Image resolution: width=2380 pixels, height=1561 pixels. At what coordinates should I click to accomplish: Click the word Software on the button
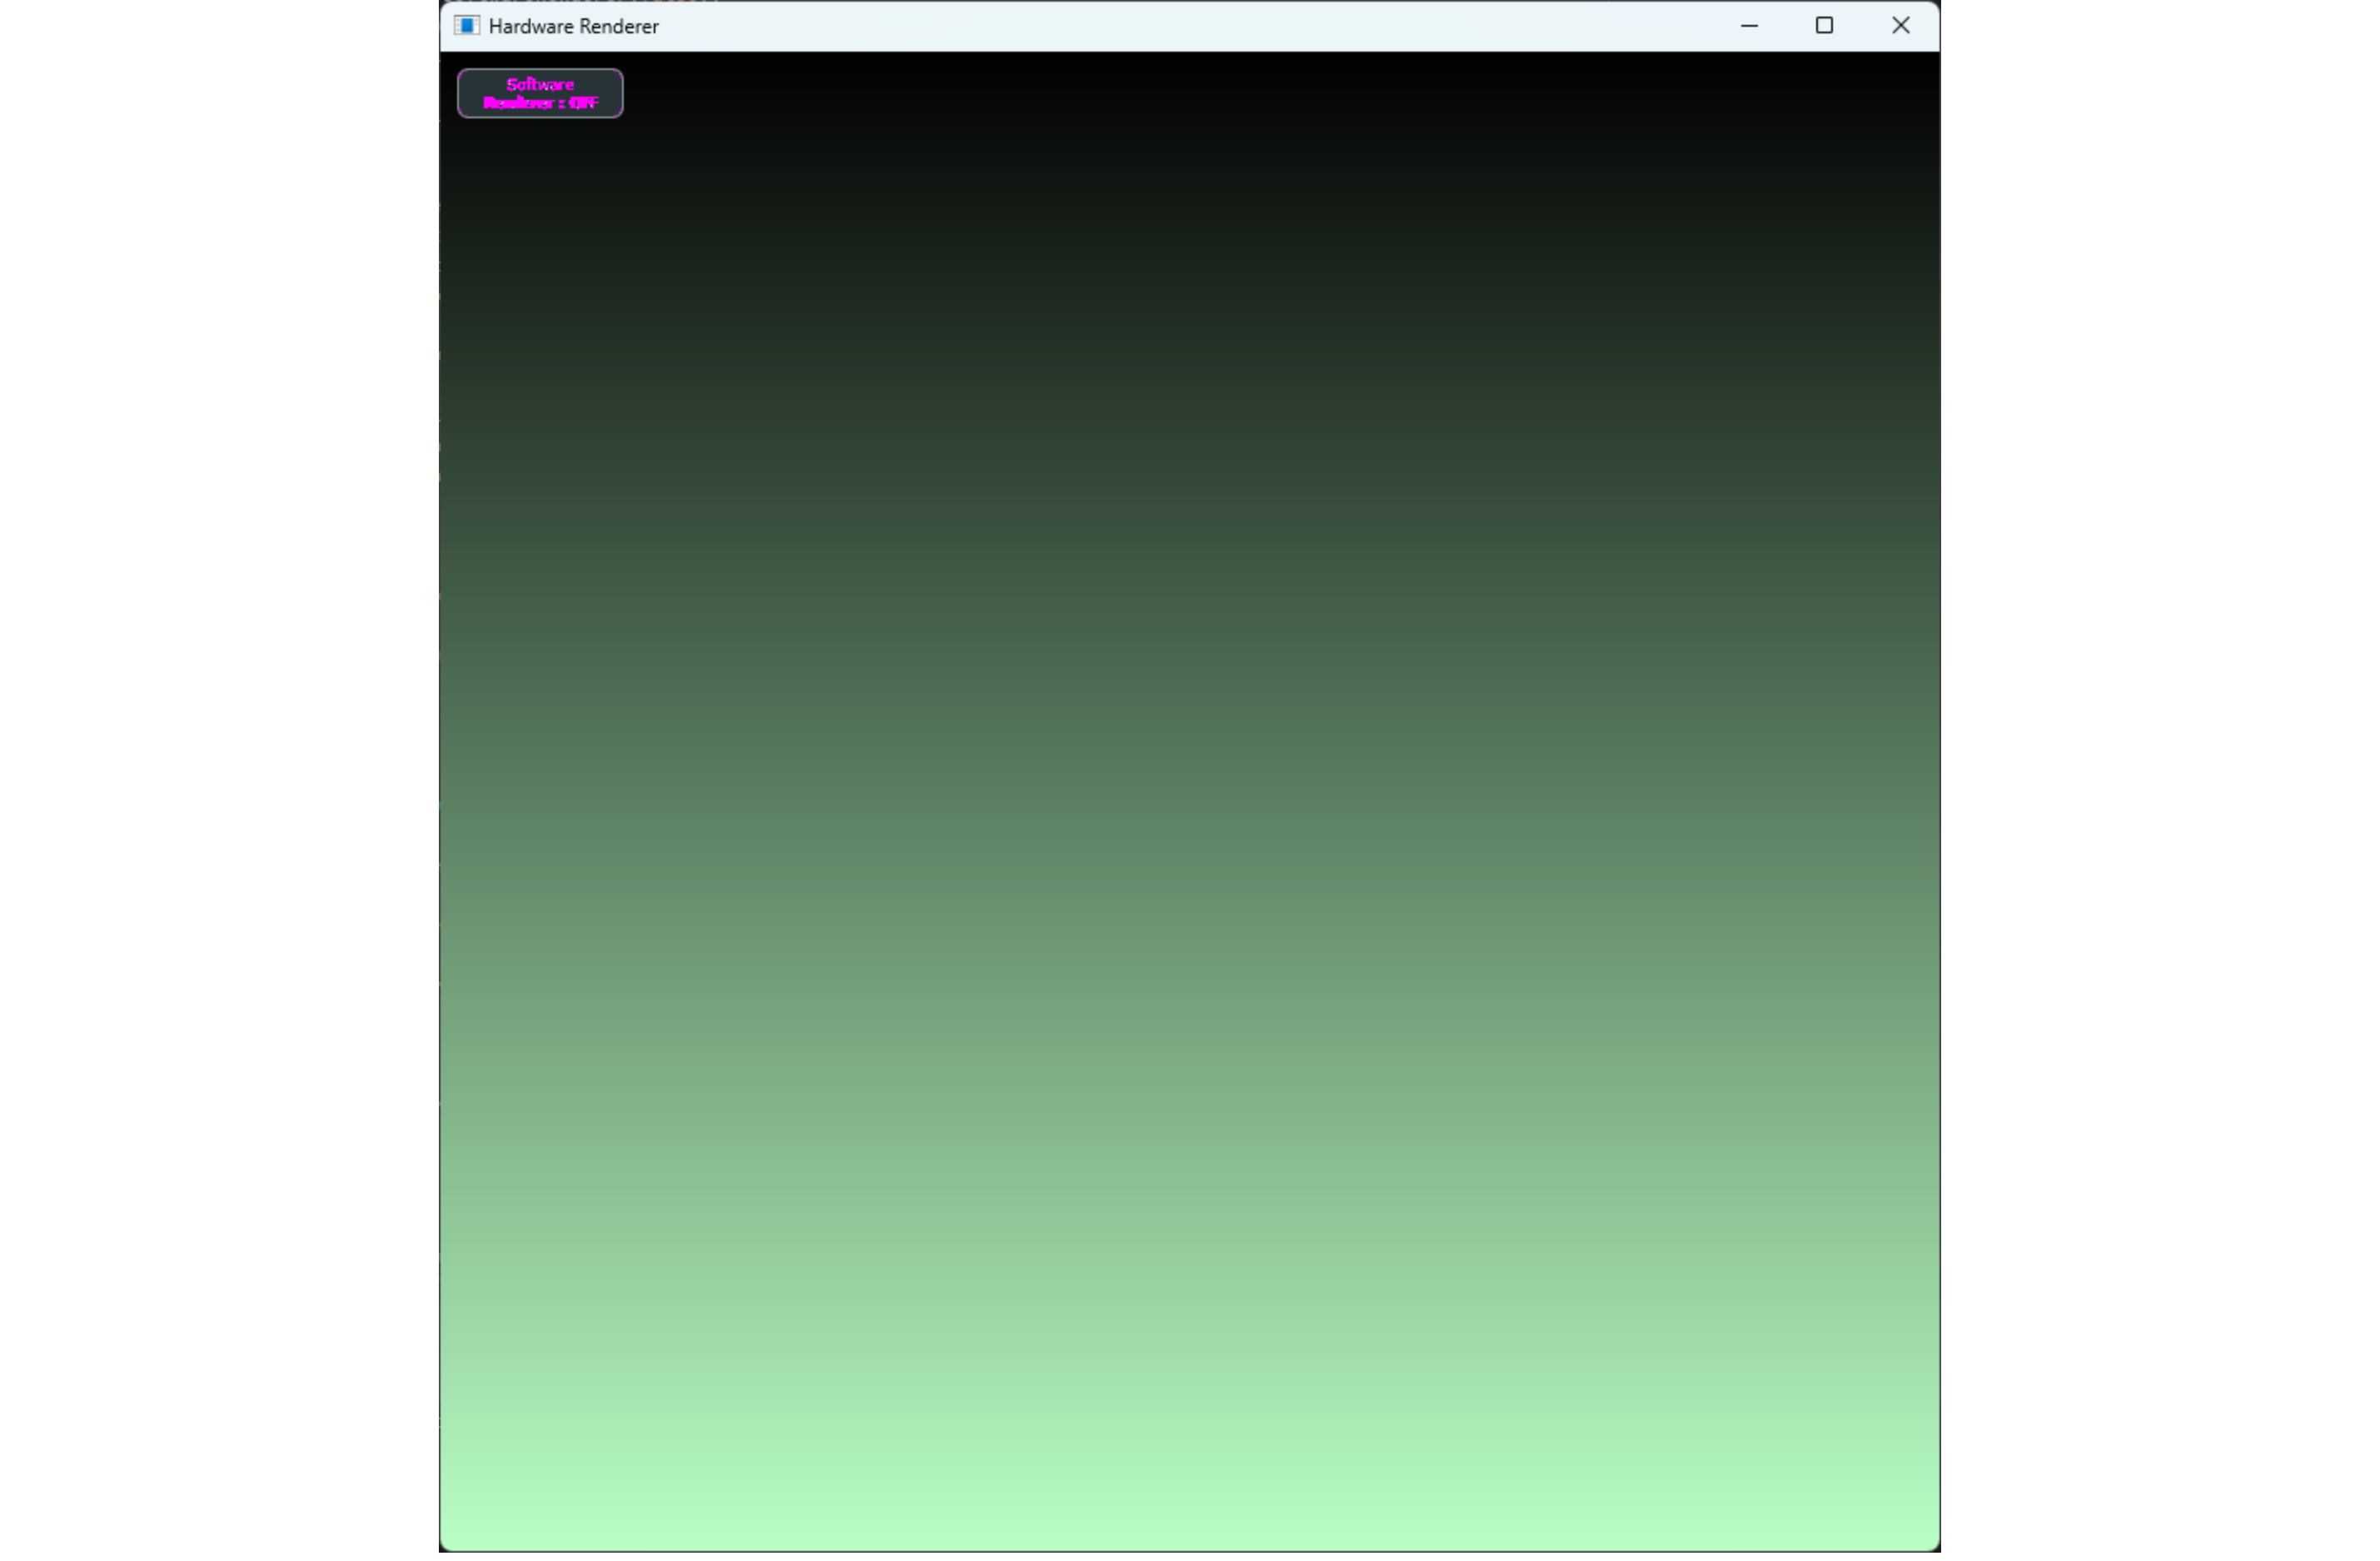point(540,84)
